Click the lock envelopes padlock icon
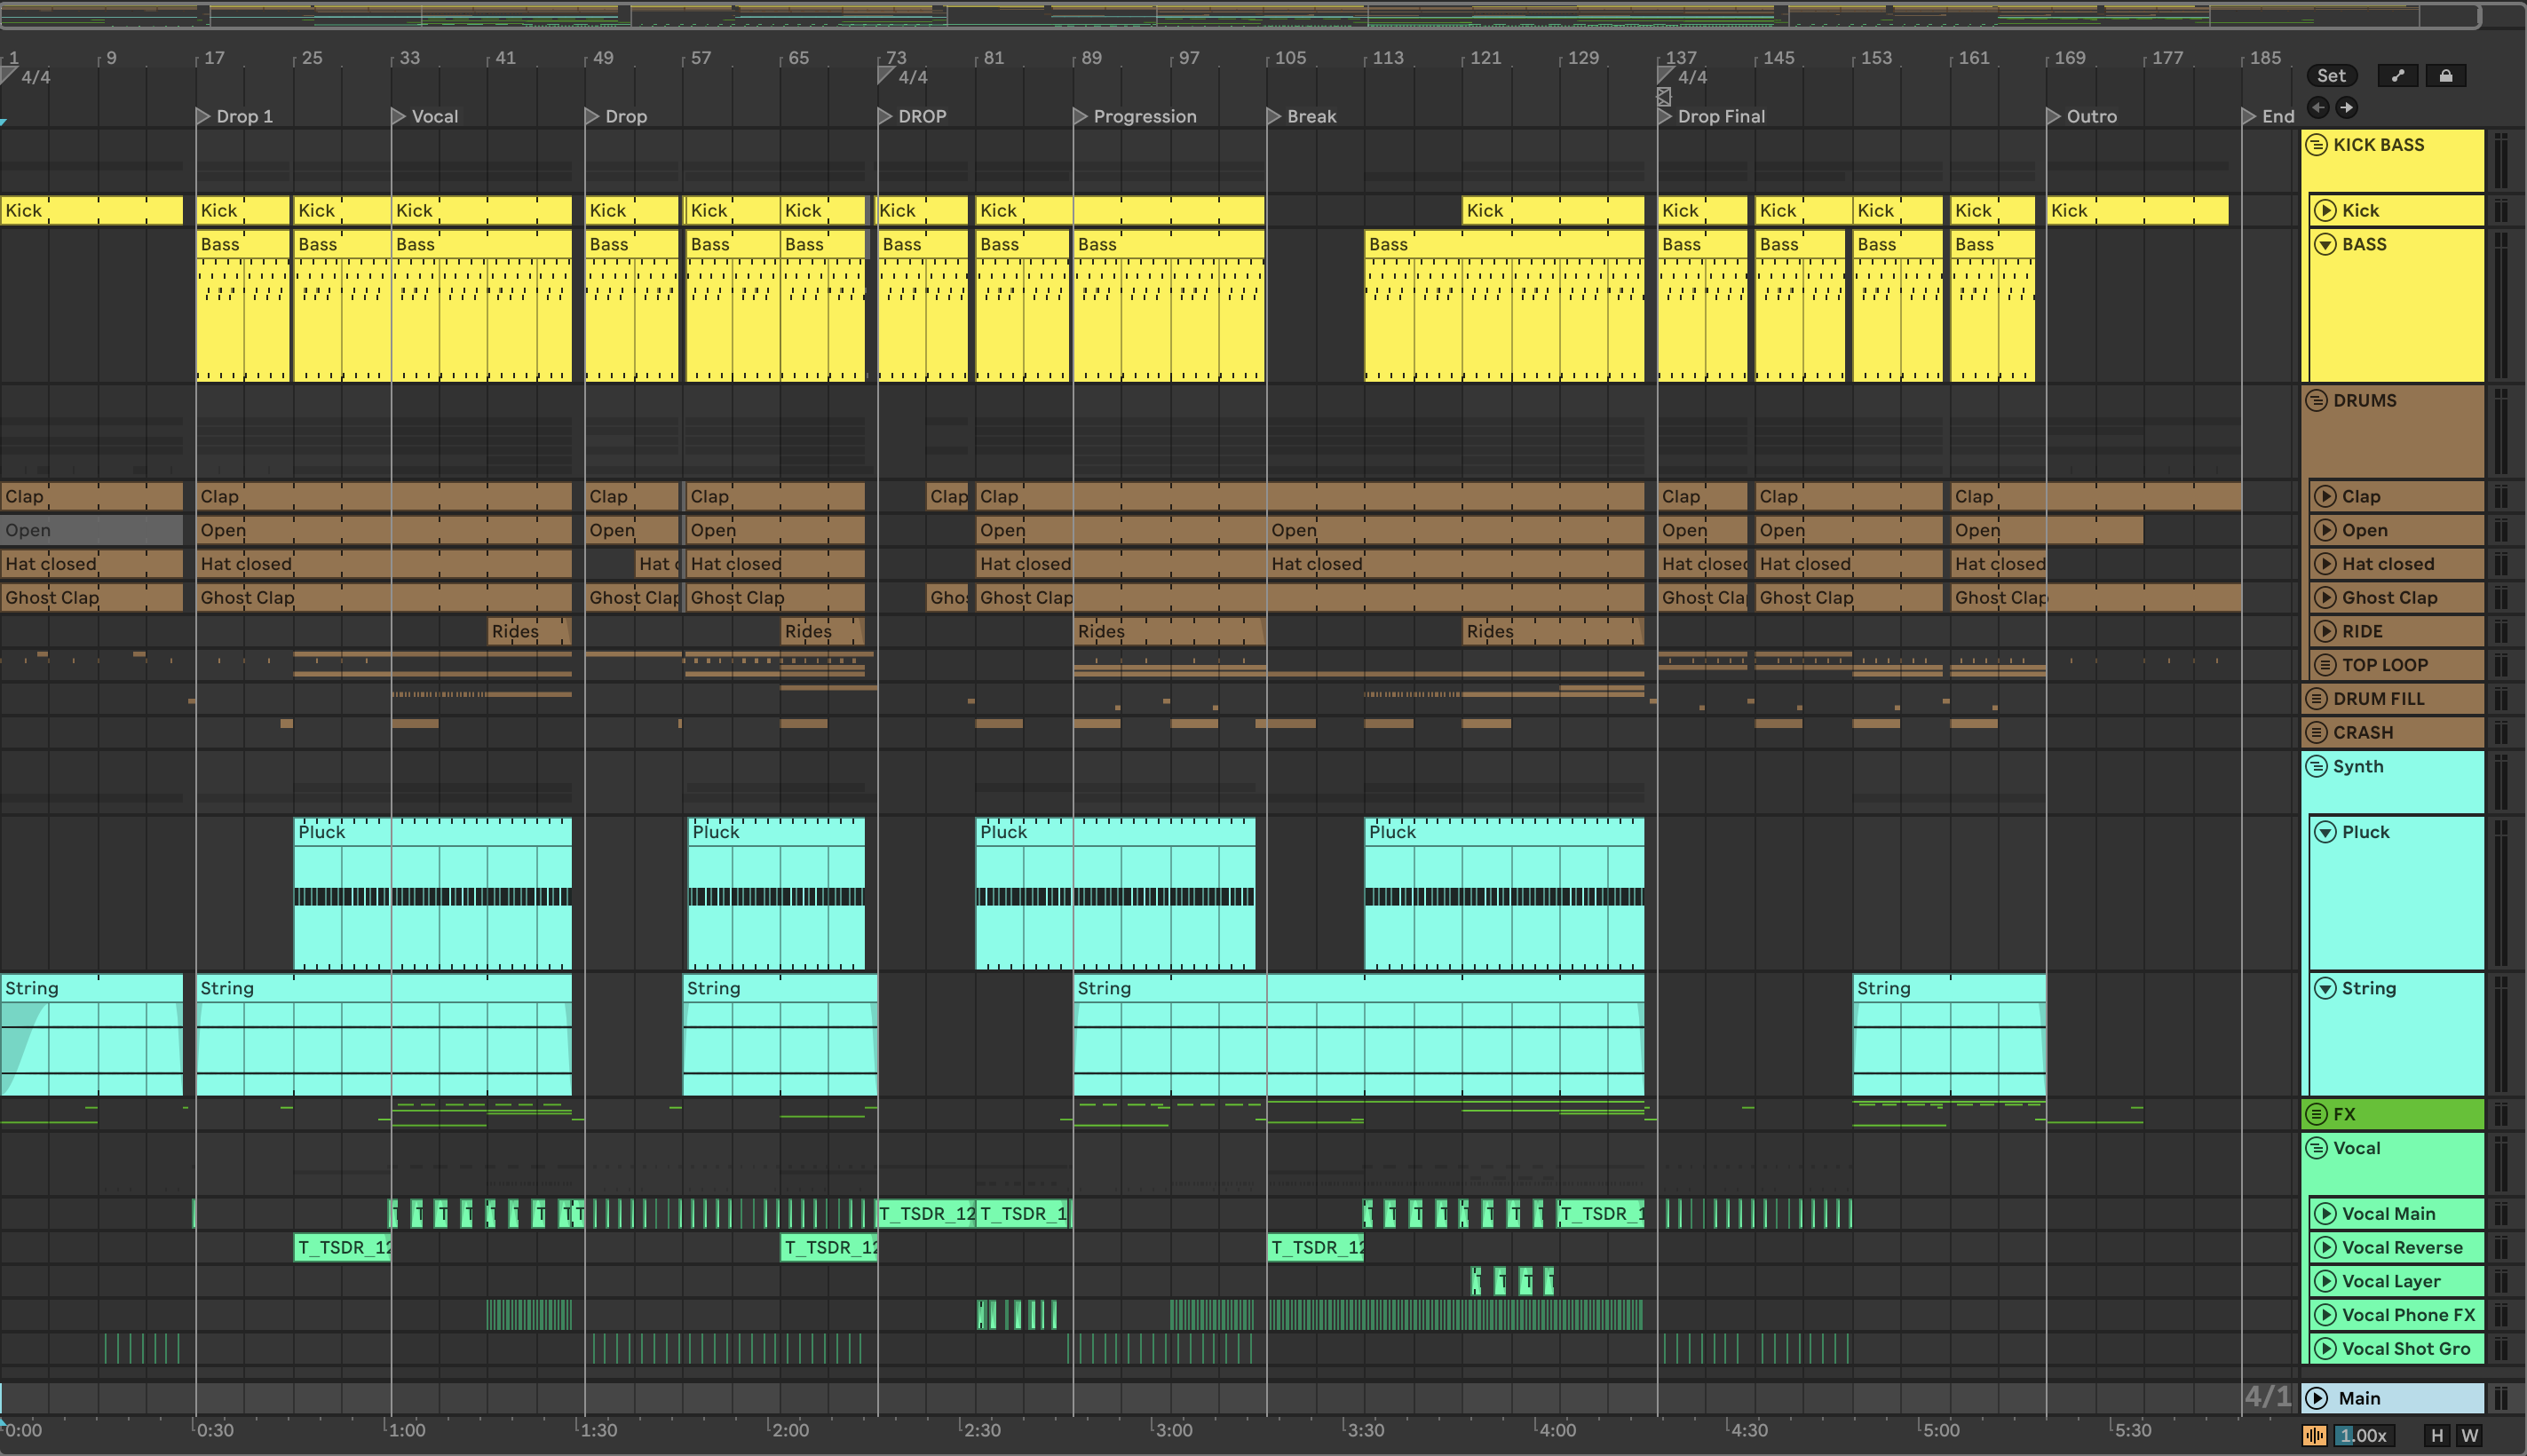The width and height of the screenshot is (2527, 1456). pyautogui.click(x=2445, y=76)
